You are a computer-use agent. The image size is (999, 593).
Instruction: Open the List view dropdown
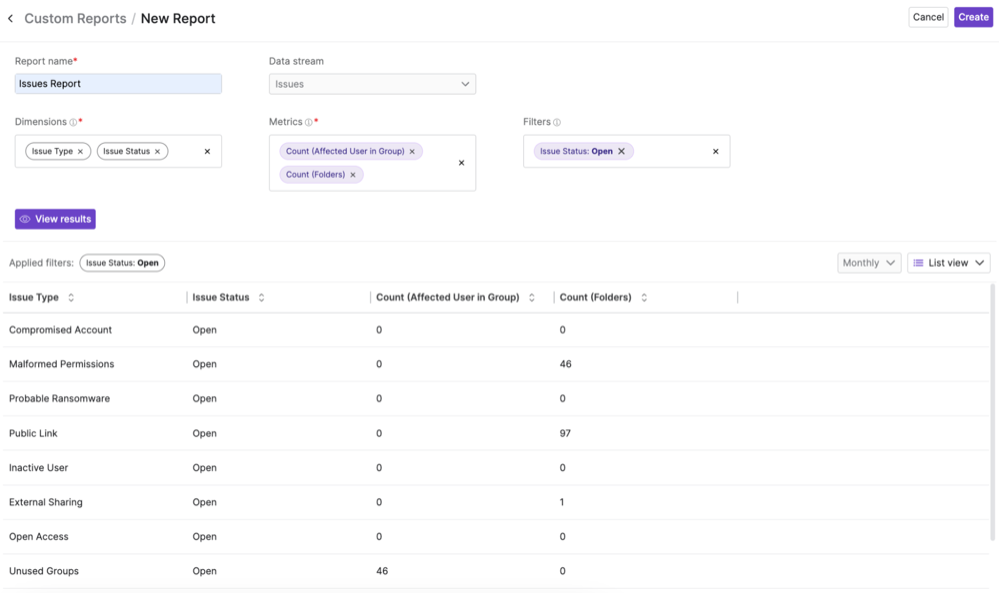948,263
